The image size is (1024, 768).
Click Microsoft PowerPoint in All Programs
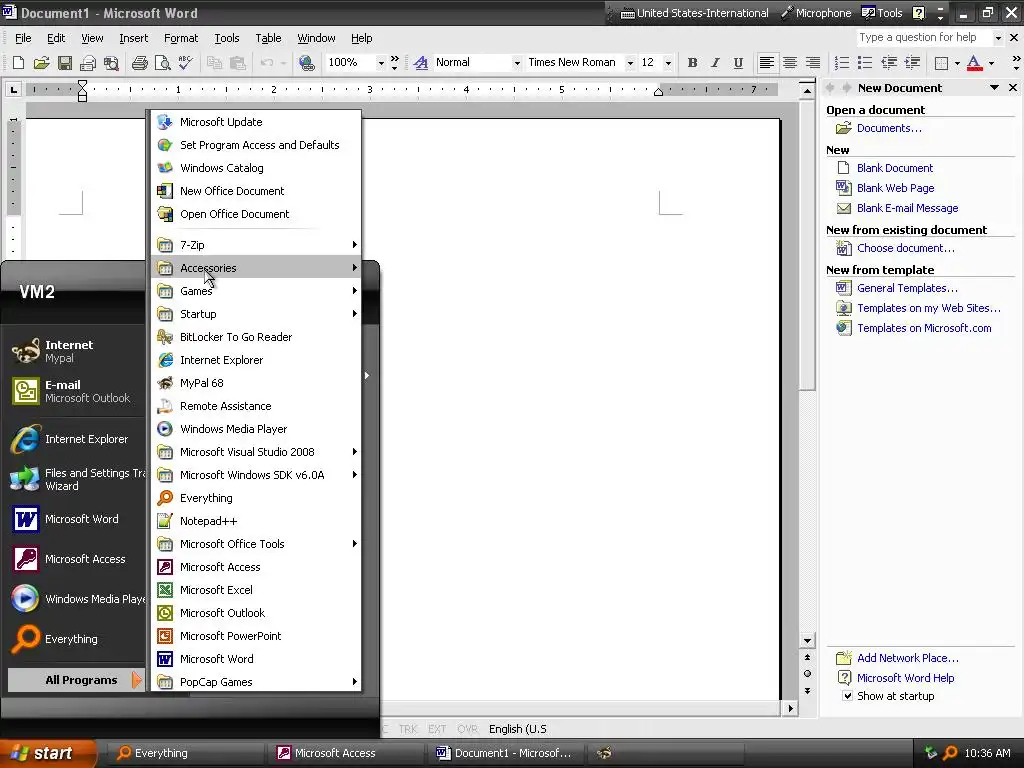[x=256, y=636]
